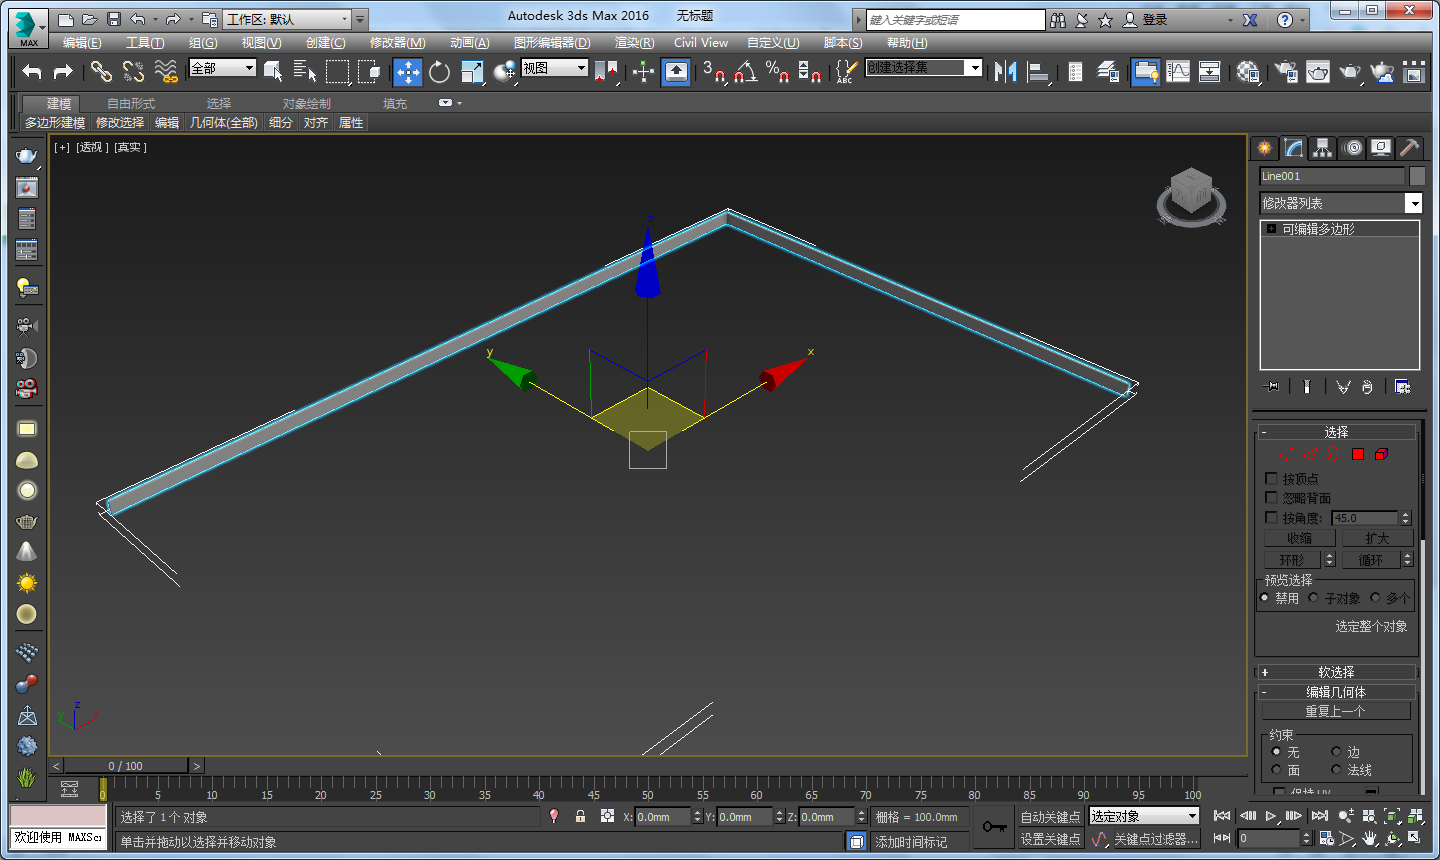This screenshot has height=860, width=1440.
Task: Select the 法线 constraint radio button
Action: [1336, 769]
